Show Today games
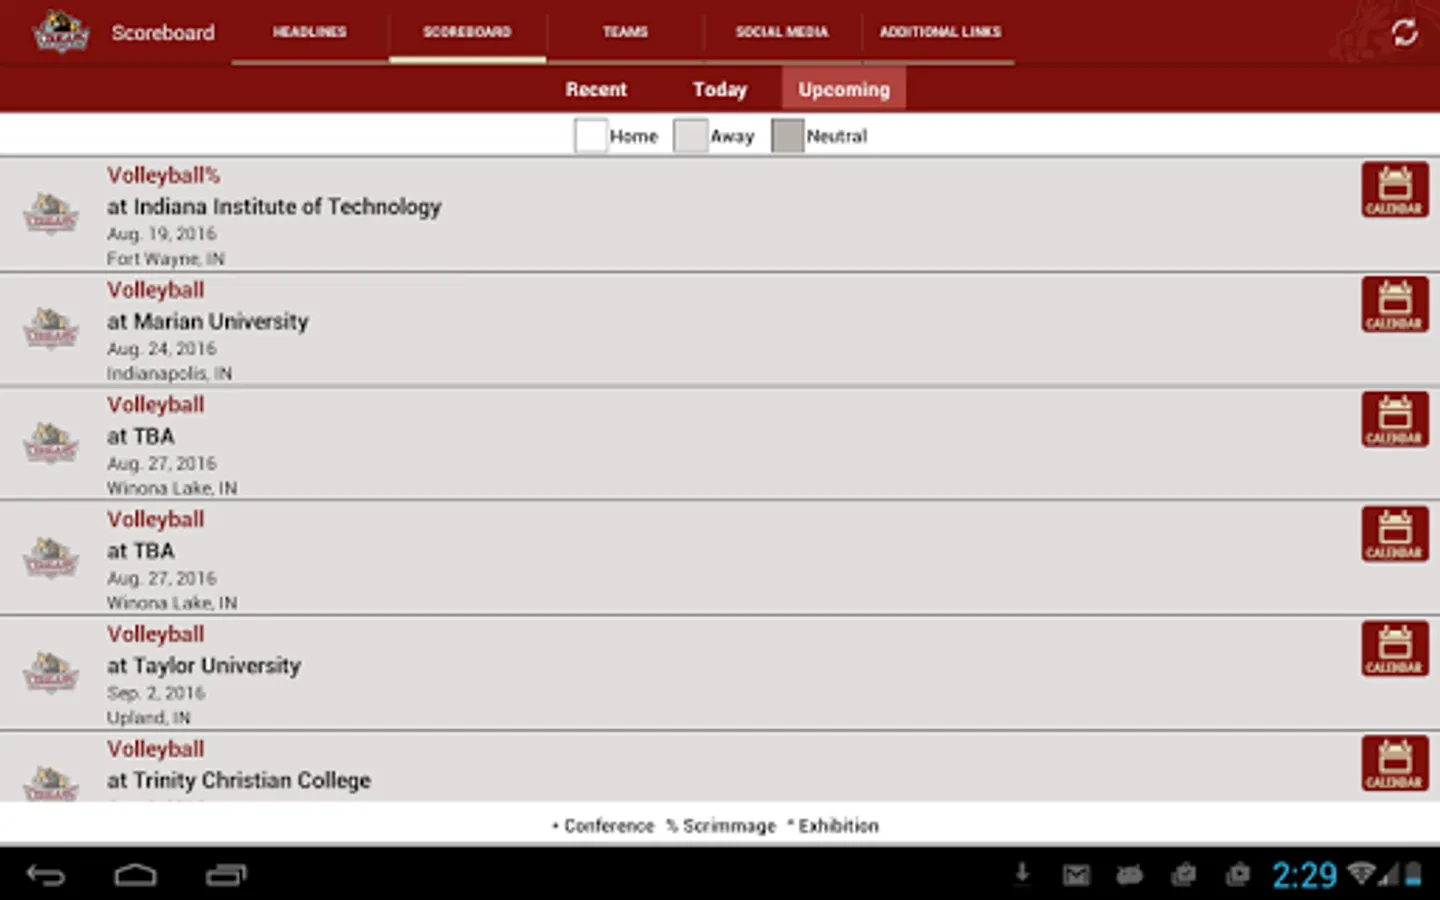 pyautogui.click(x=720, y=89)
